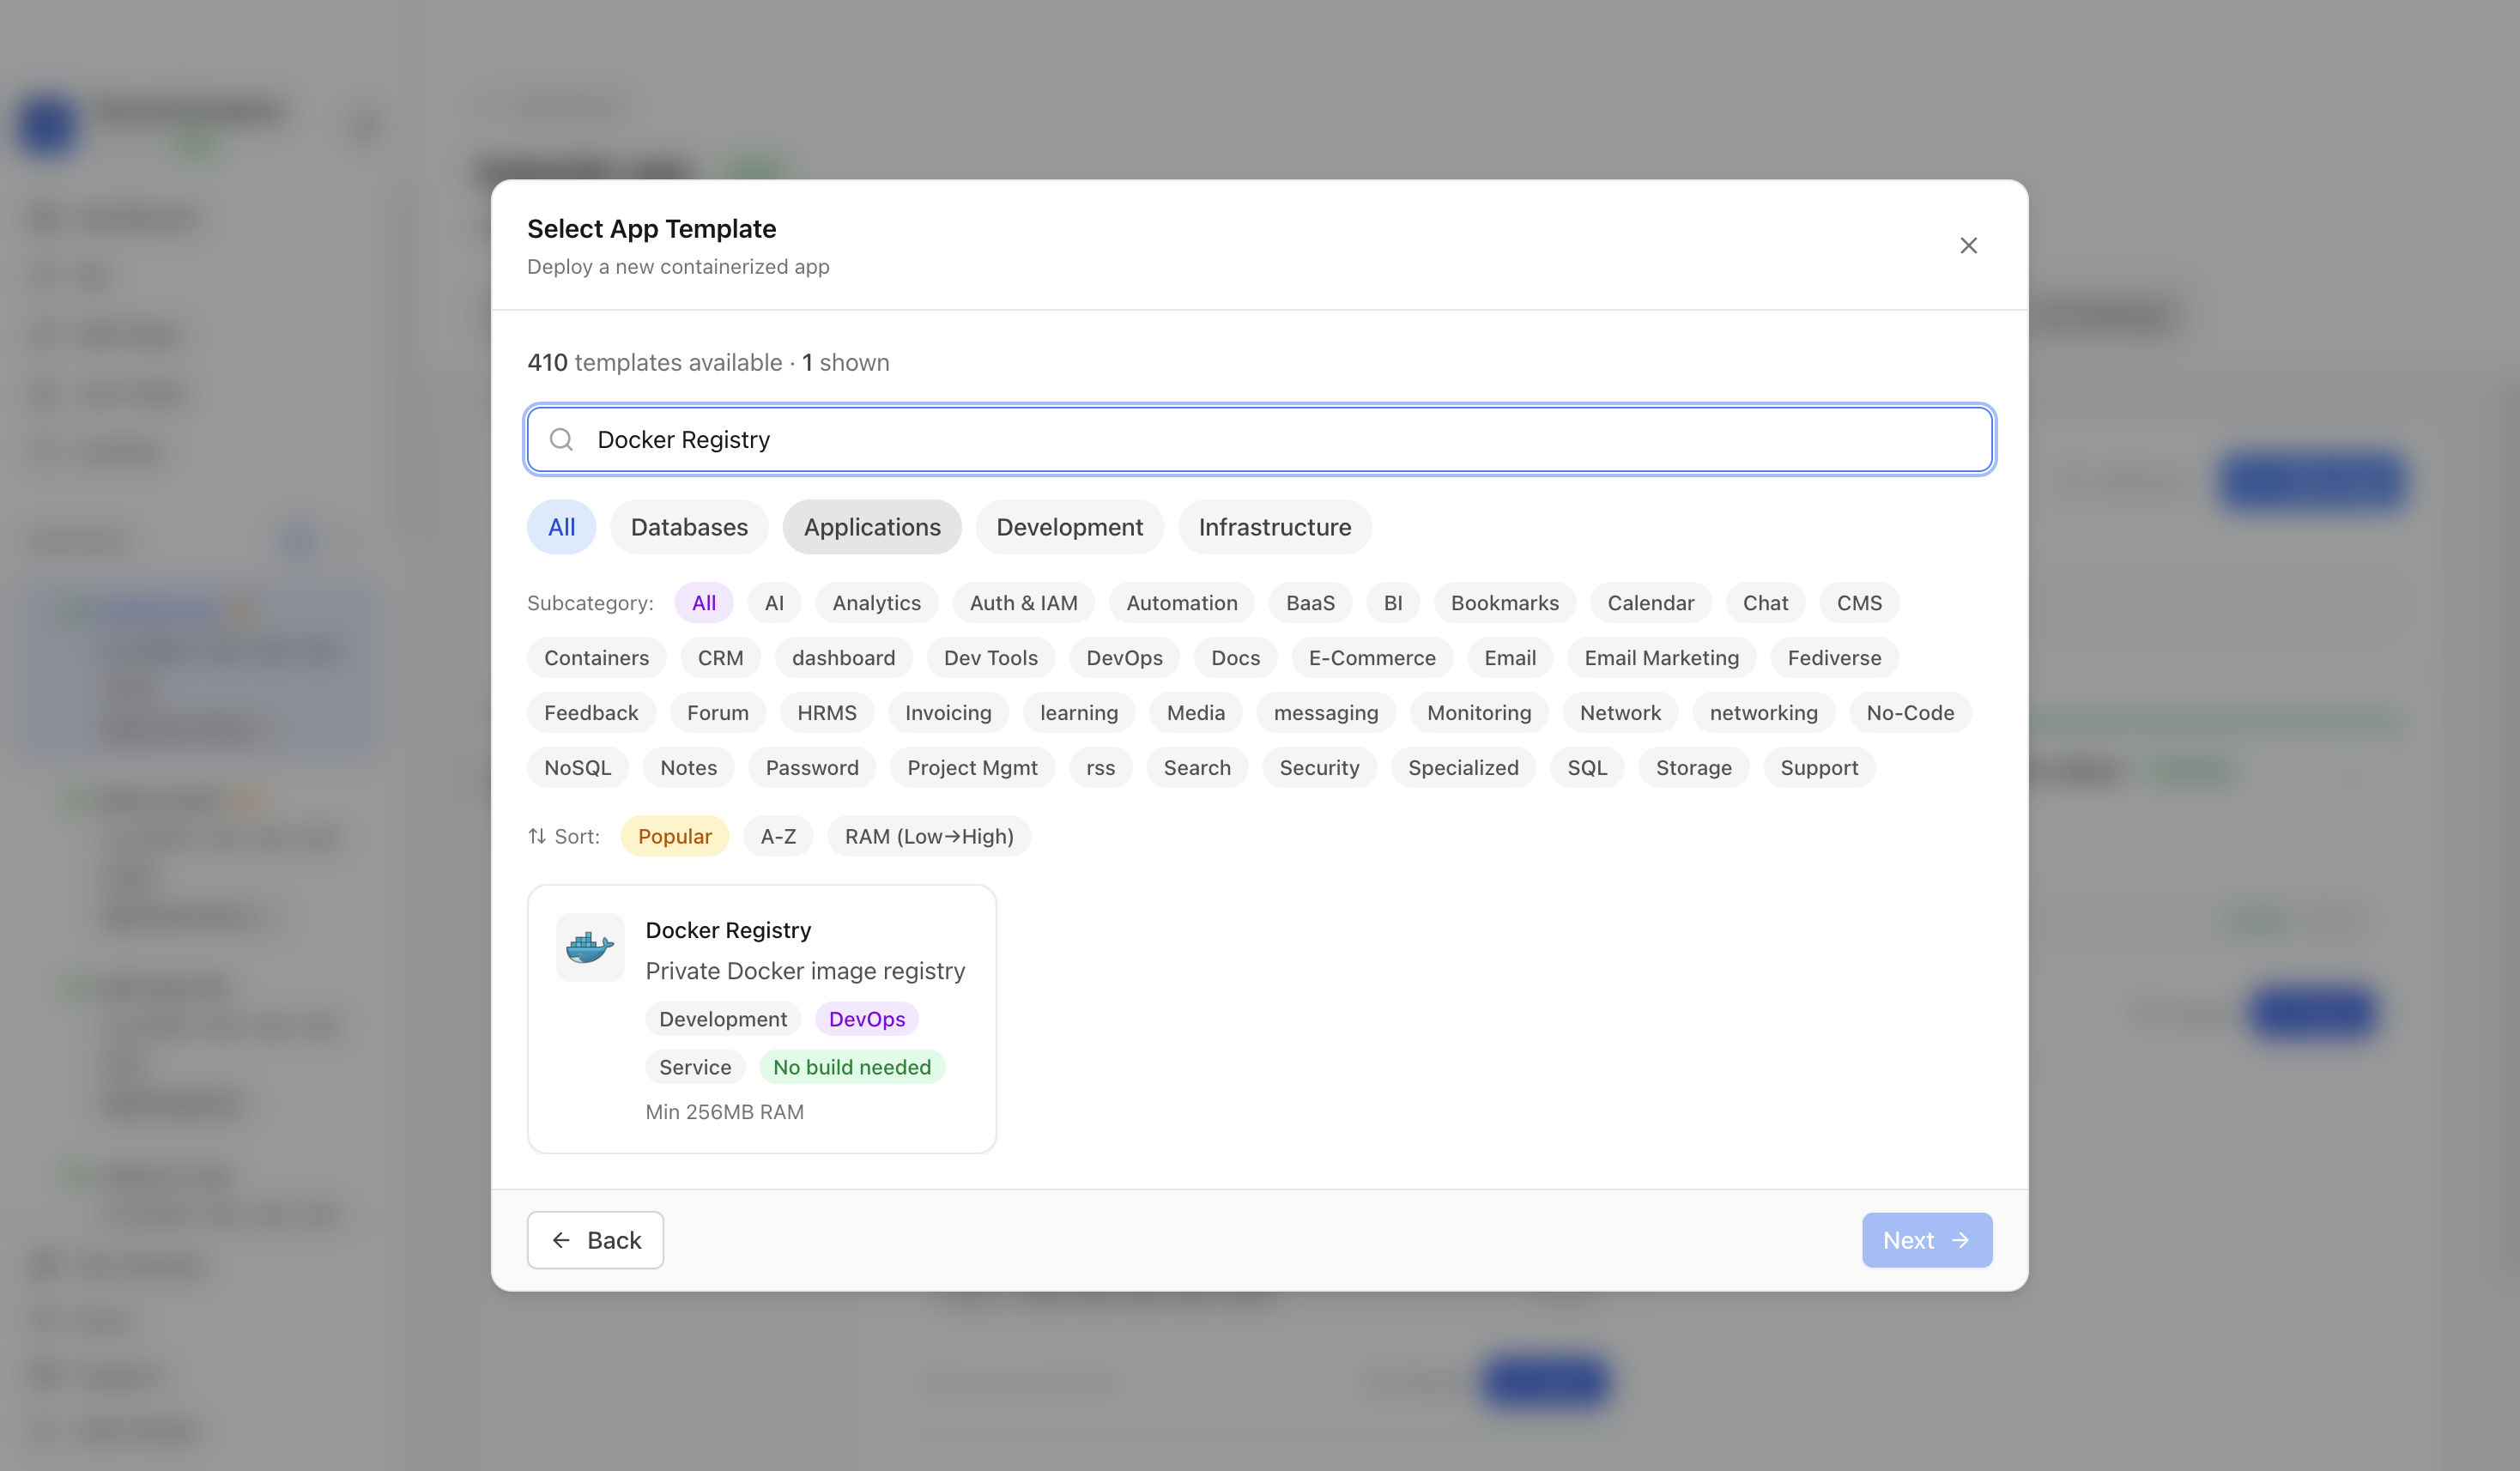2520x1471 pixels.
Task: Filter by Specialized subcategory
Action: click(x=1463, y=768)
